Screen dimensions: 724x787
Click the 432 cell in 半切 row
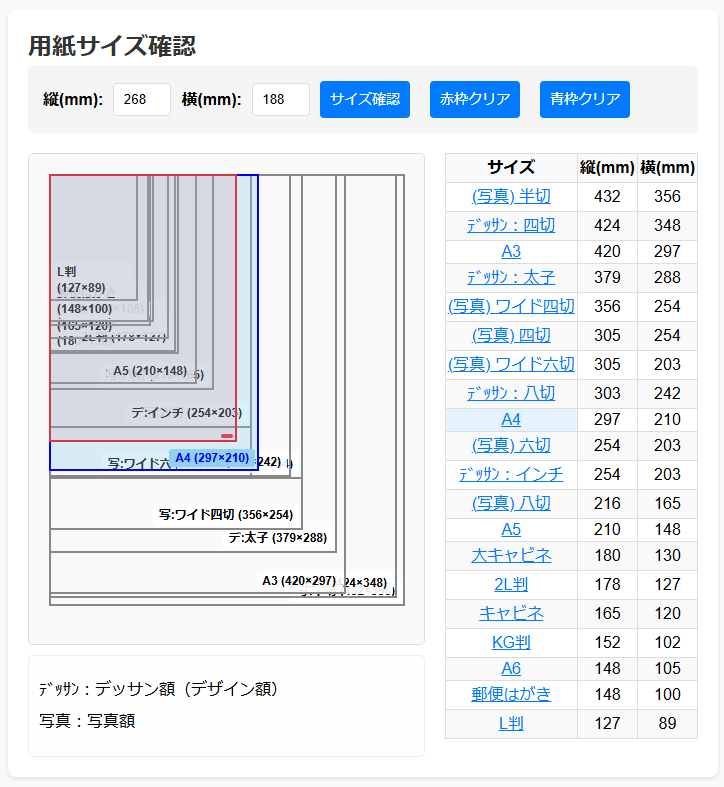tap(607, 196)
